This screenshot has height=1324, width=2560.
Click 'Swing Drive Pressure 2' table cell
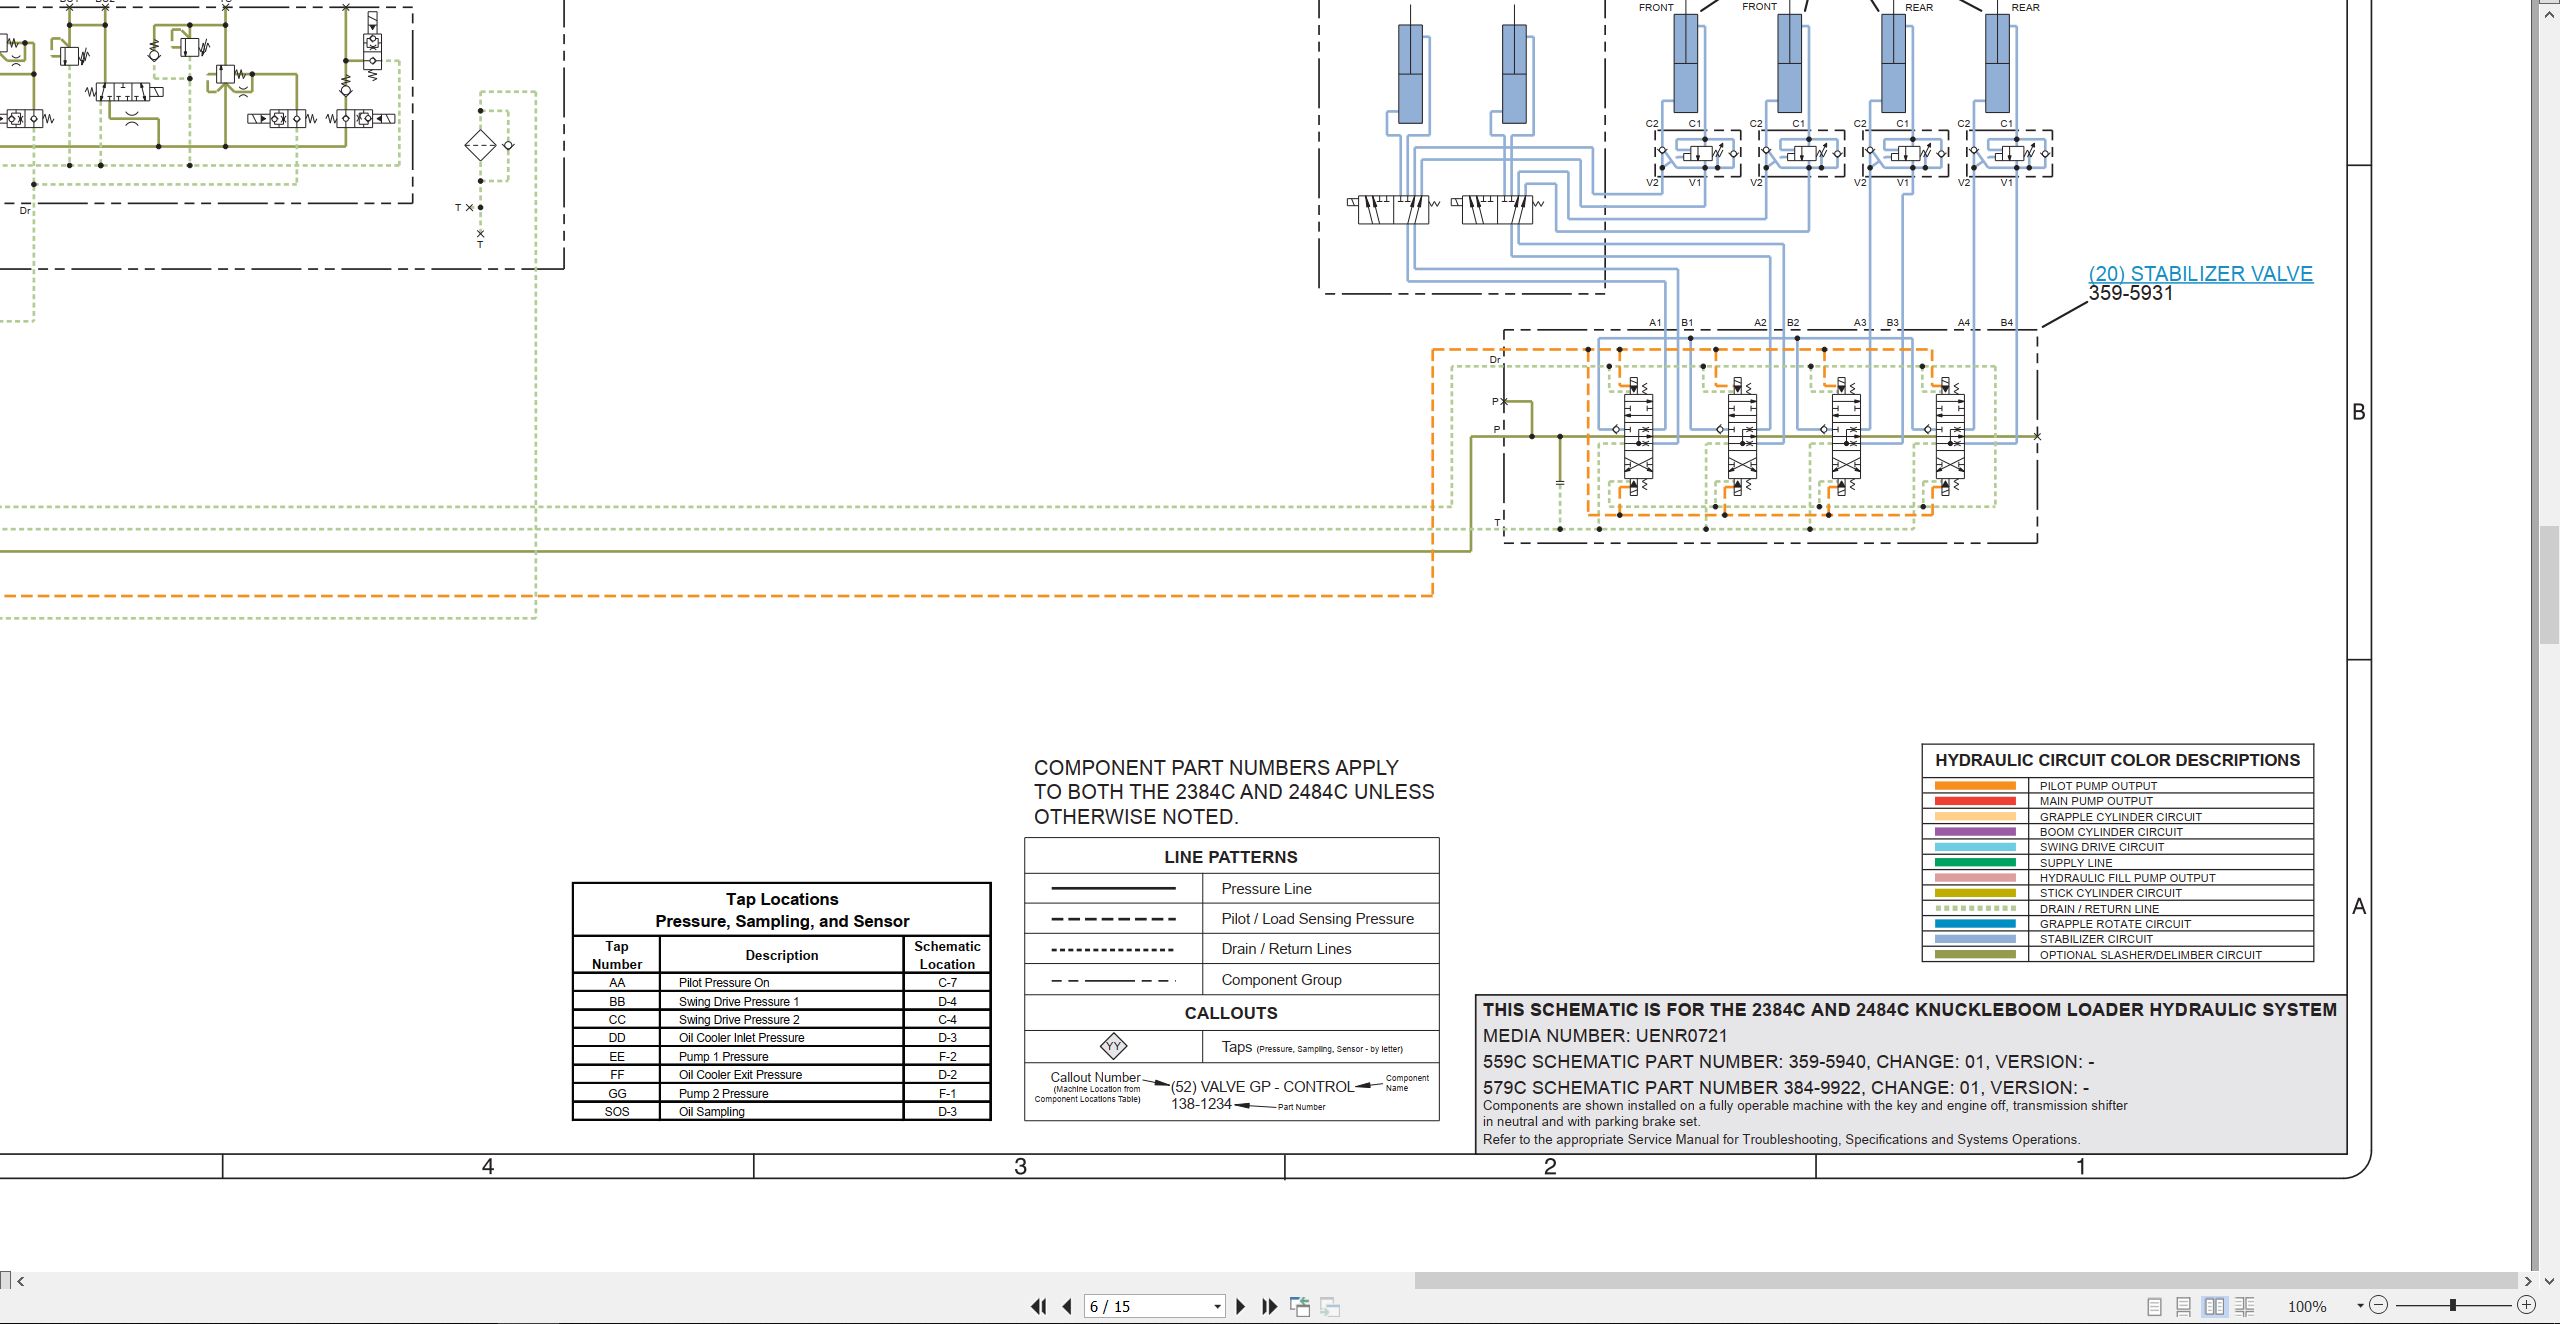tap(781, 1020)
